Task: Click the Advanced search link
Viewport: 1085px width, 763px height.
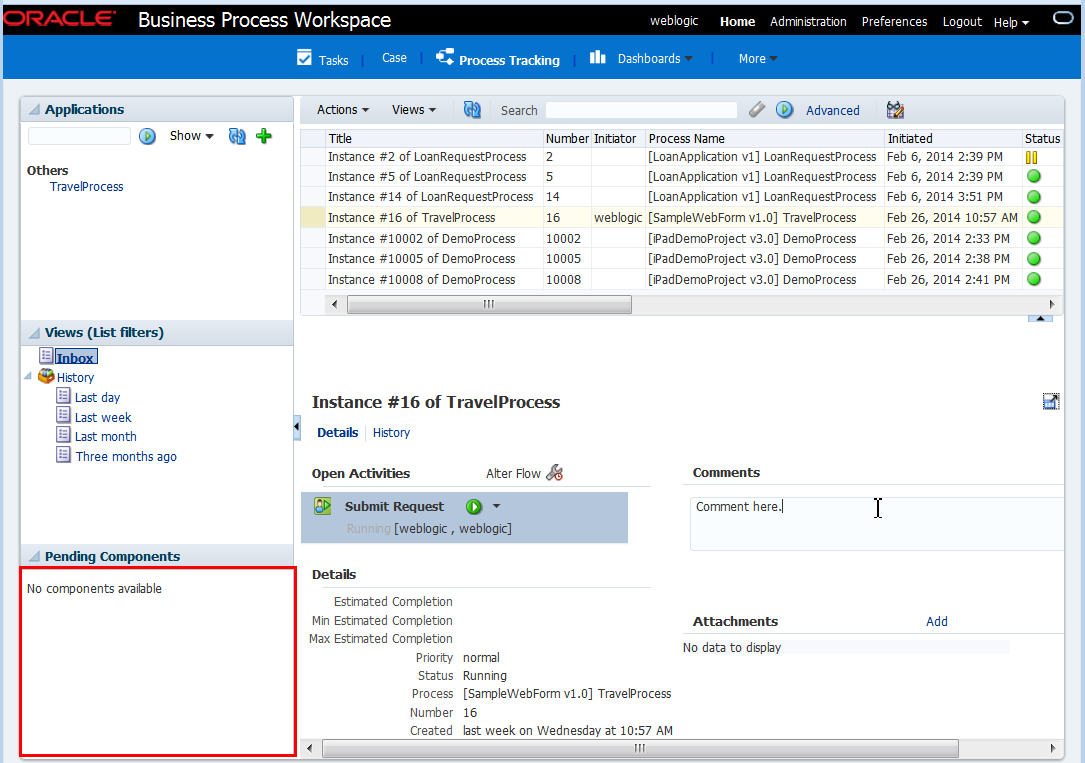Action: pos(832,111)
